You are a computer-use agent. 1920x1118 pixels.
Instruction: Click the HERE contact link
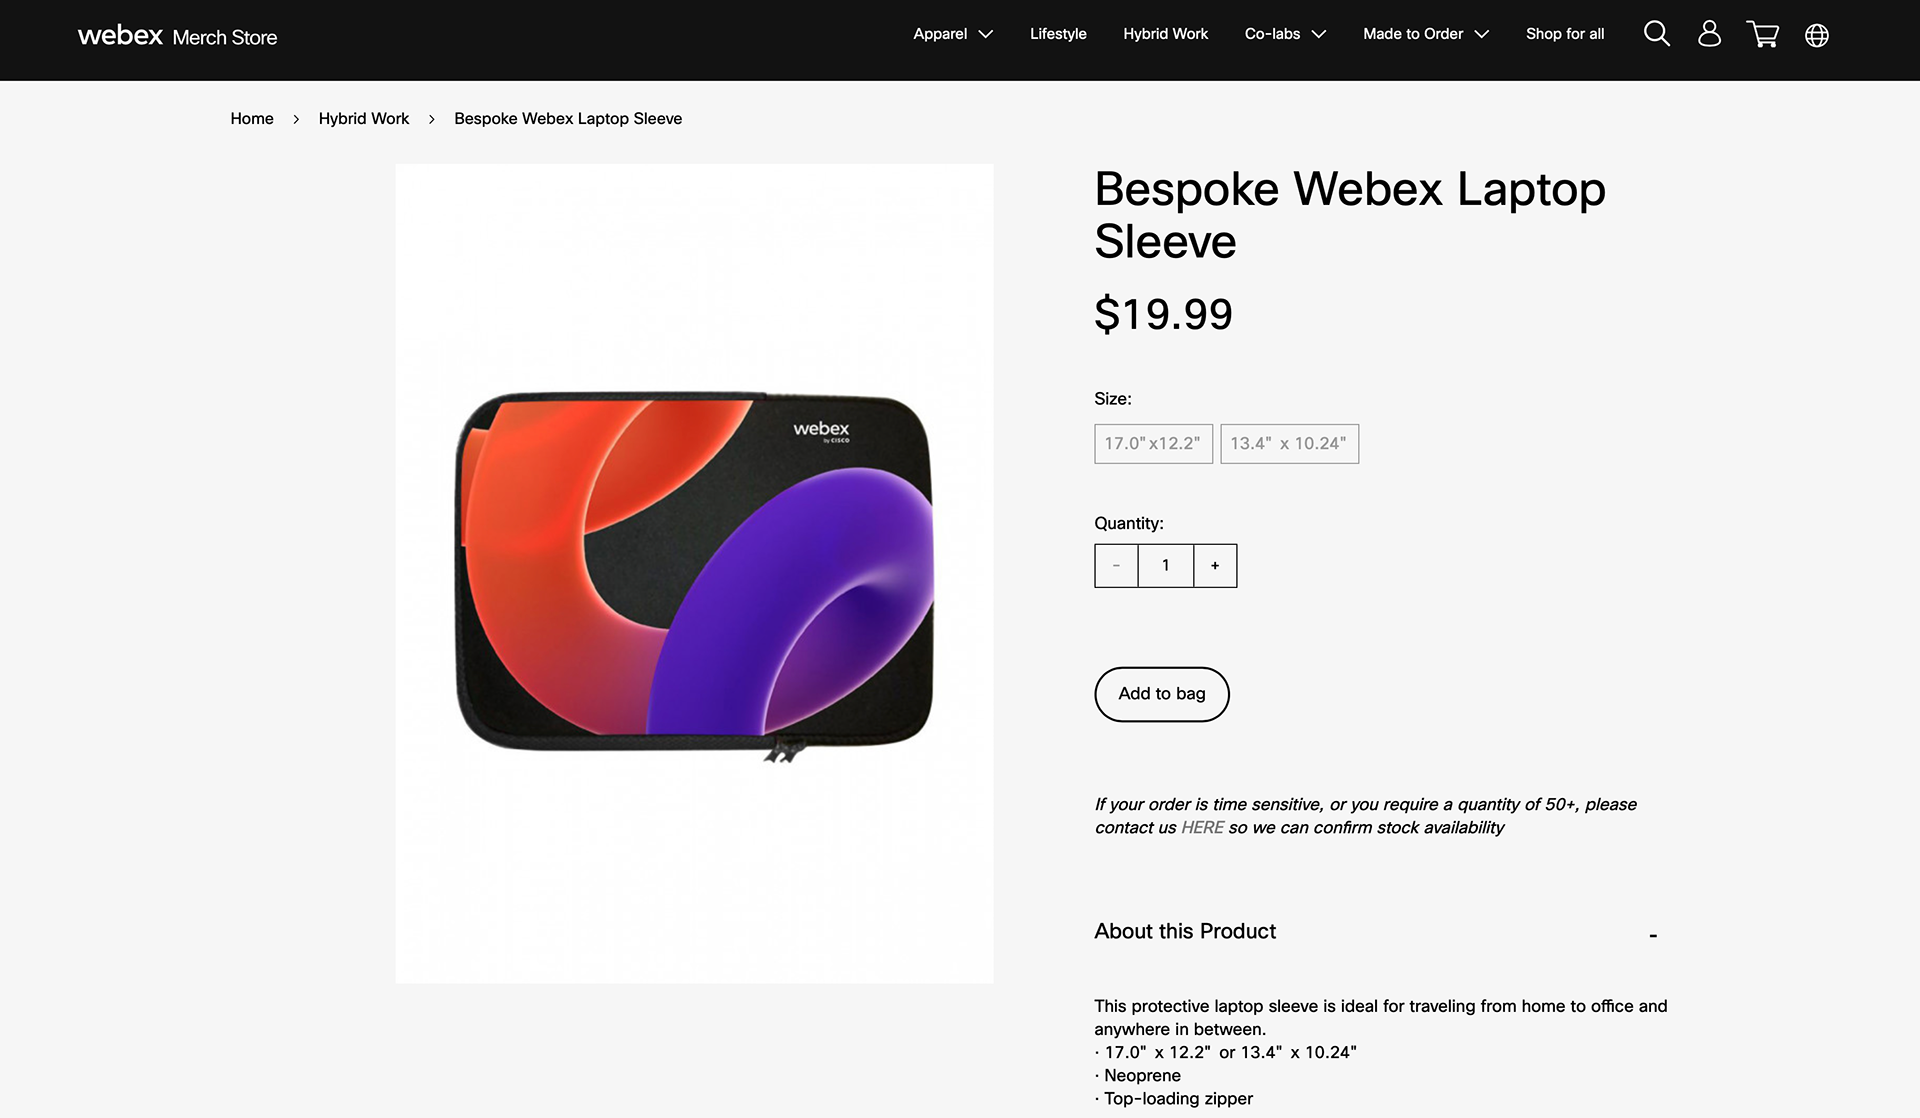pyautogui.click(x=1202, y=828)
